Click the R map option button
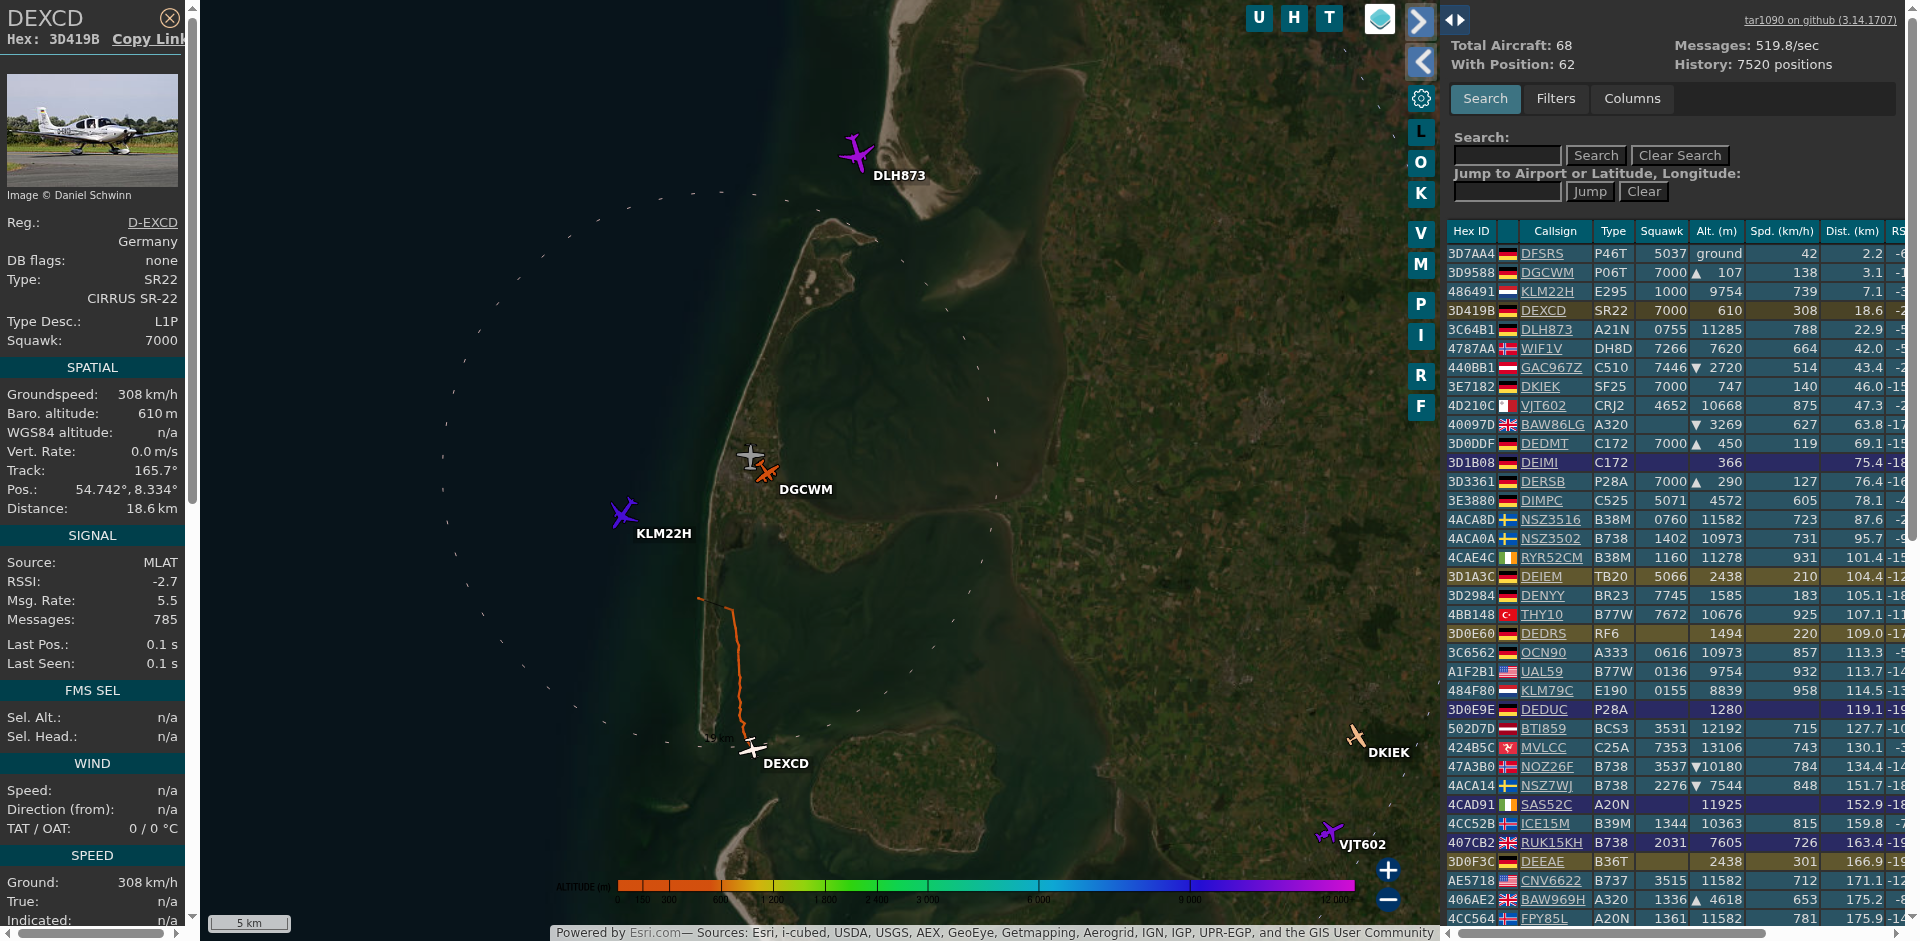Viewport: 1920px width, 941px height. click(1421, 376)
